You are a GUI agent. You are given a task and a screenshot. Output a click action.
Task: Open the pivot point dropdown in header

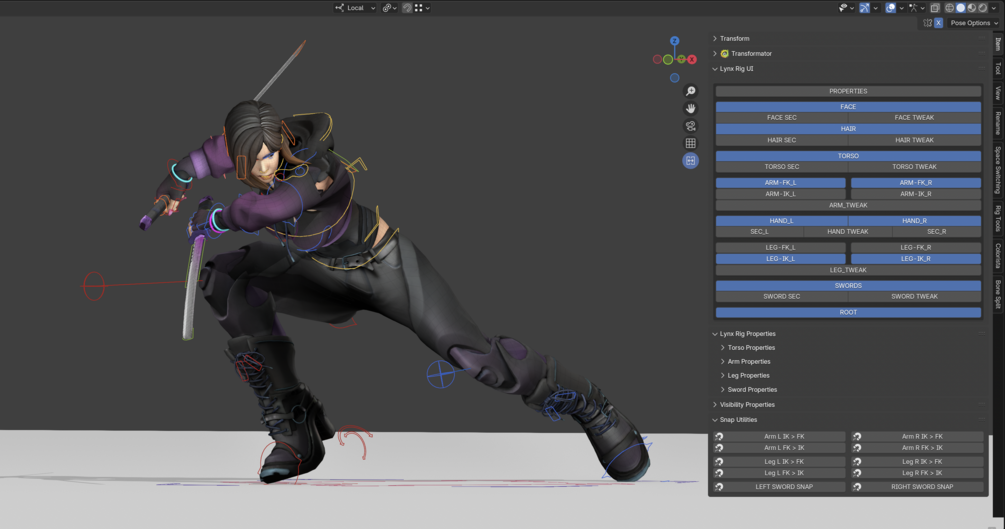390,8
